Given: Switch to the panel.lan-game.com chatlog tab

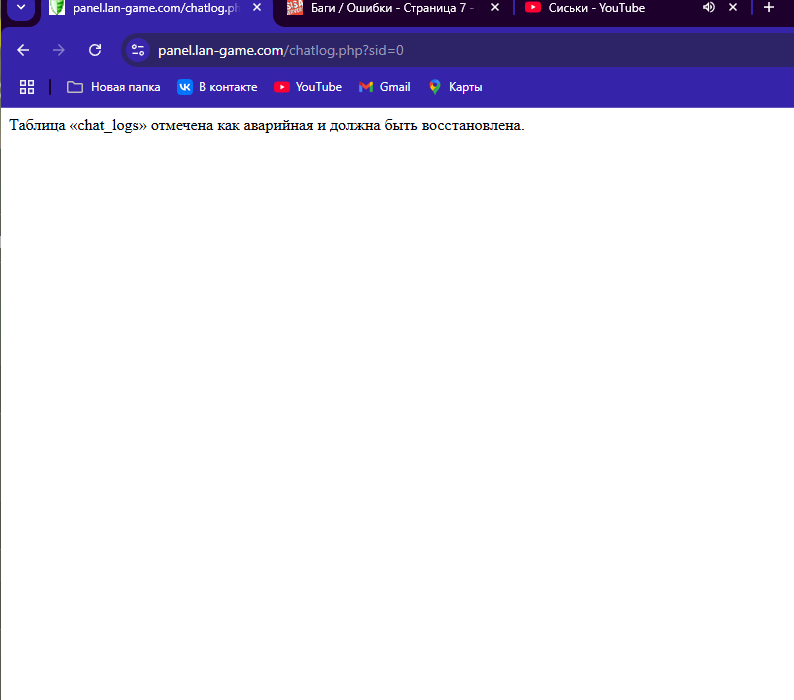Looking at the screenshot, I should pyautogui.click(x=150, y=8).
